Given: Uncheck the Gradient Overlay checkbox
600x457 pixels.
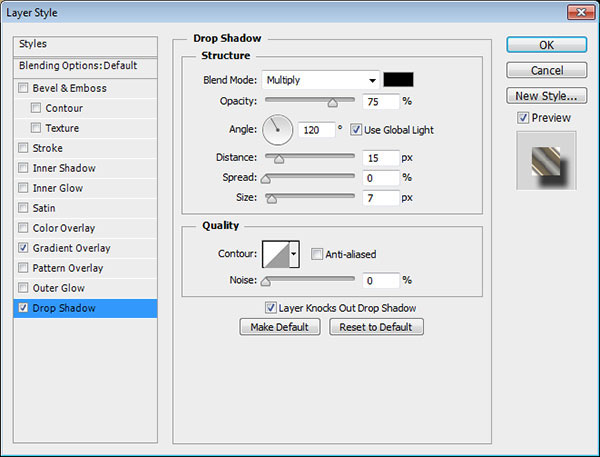Looking at the screenshot, I should [x=23, y=248].
